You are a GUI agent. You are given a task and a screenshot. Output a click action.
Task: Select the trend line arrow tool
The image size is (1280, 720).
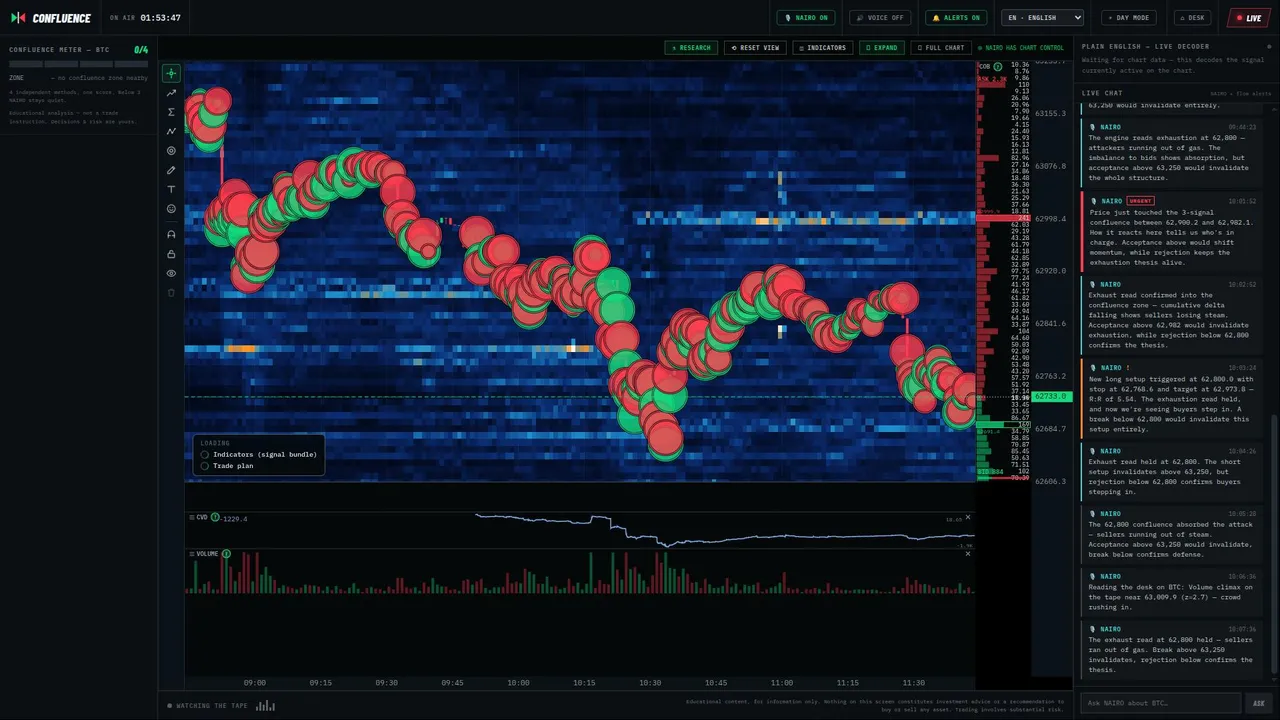point(171,93)
